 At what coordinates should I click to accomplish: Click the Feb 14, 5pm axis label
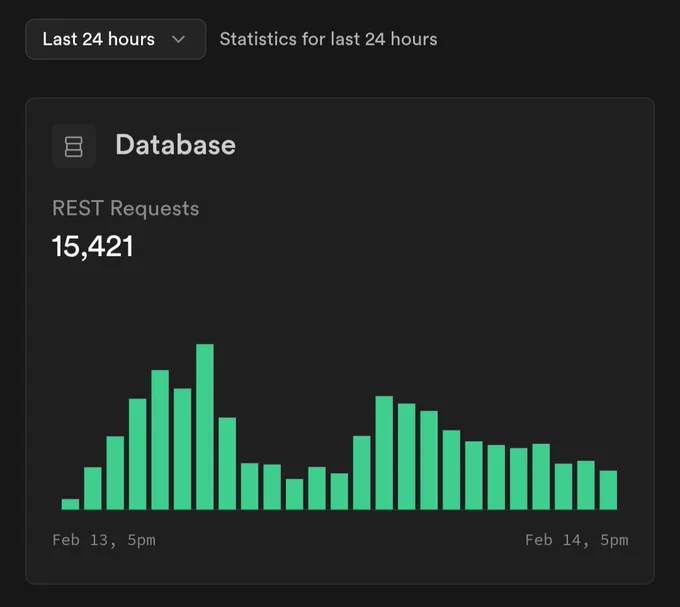(x=577, y=540)
